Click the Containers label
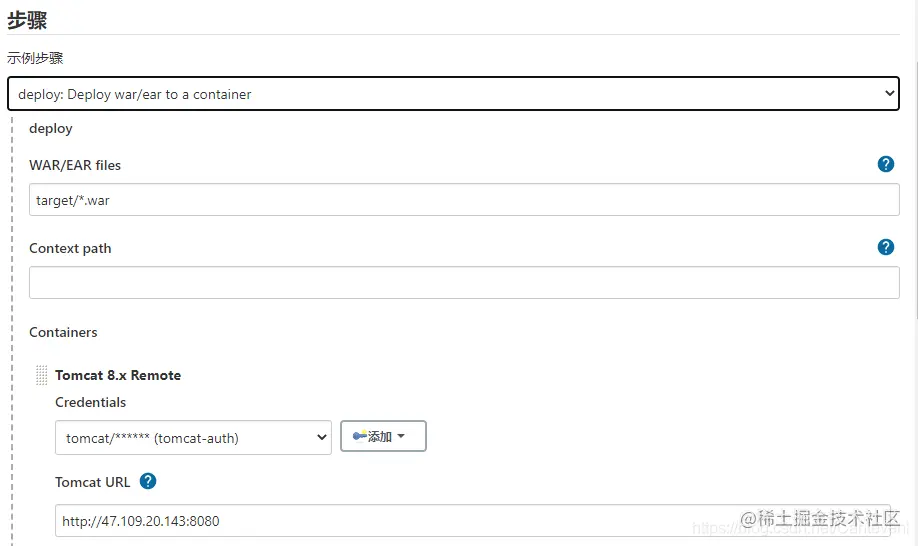918x546 pixels. click(x=63, y=332)
